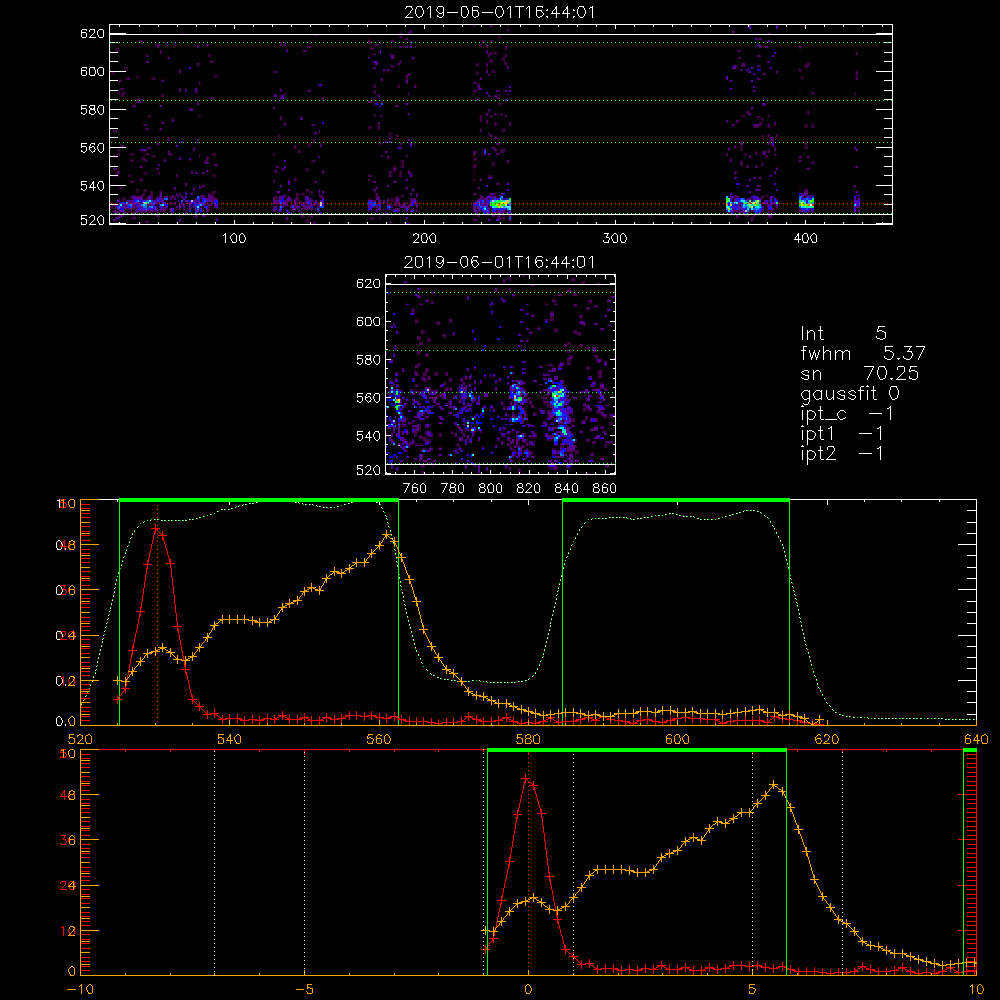Select the "Int 5" readout line
The image size is (1000, 1000).
click(843, 333)
